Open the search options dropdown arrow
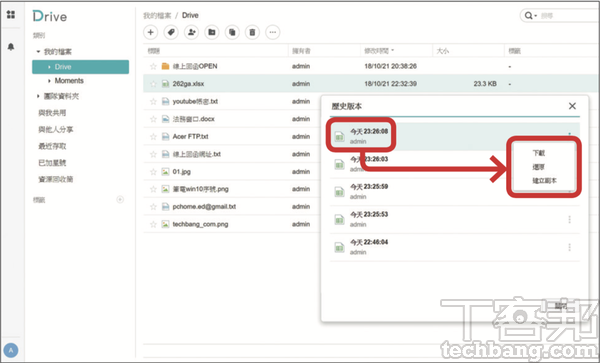The height and width of the screenshot is (363, 600). tap(536, 16)
